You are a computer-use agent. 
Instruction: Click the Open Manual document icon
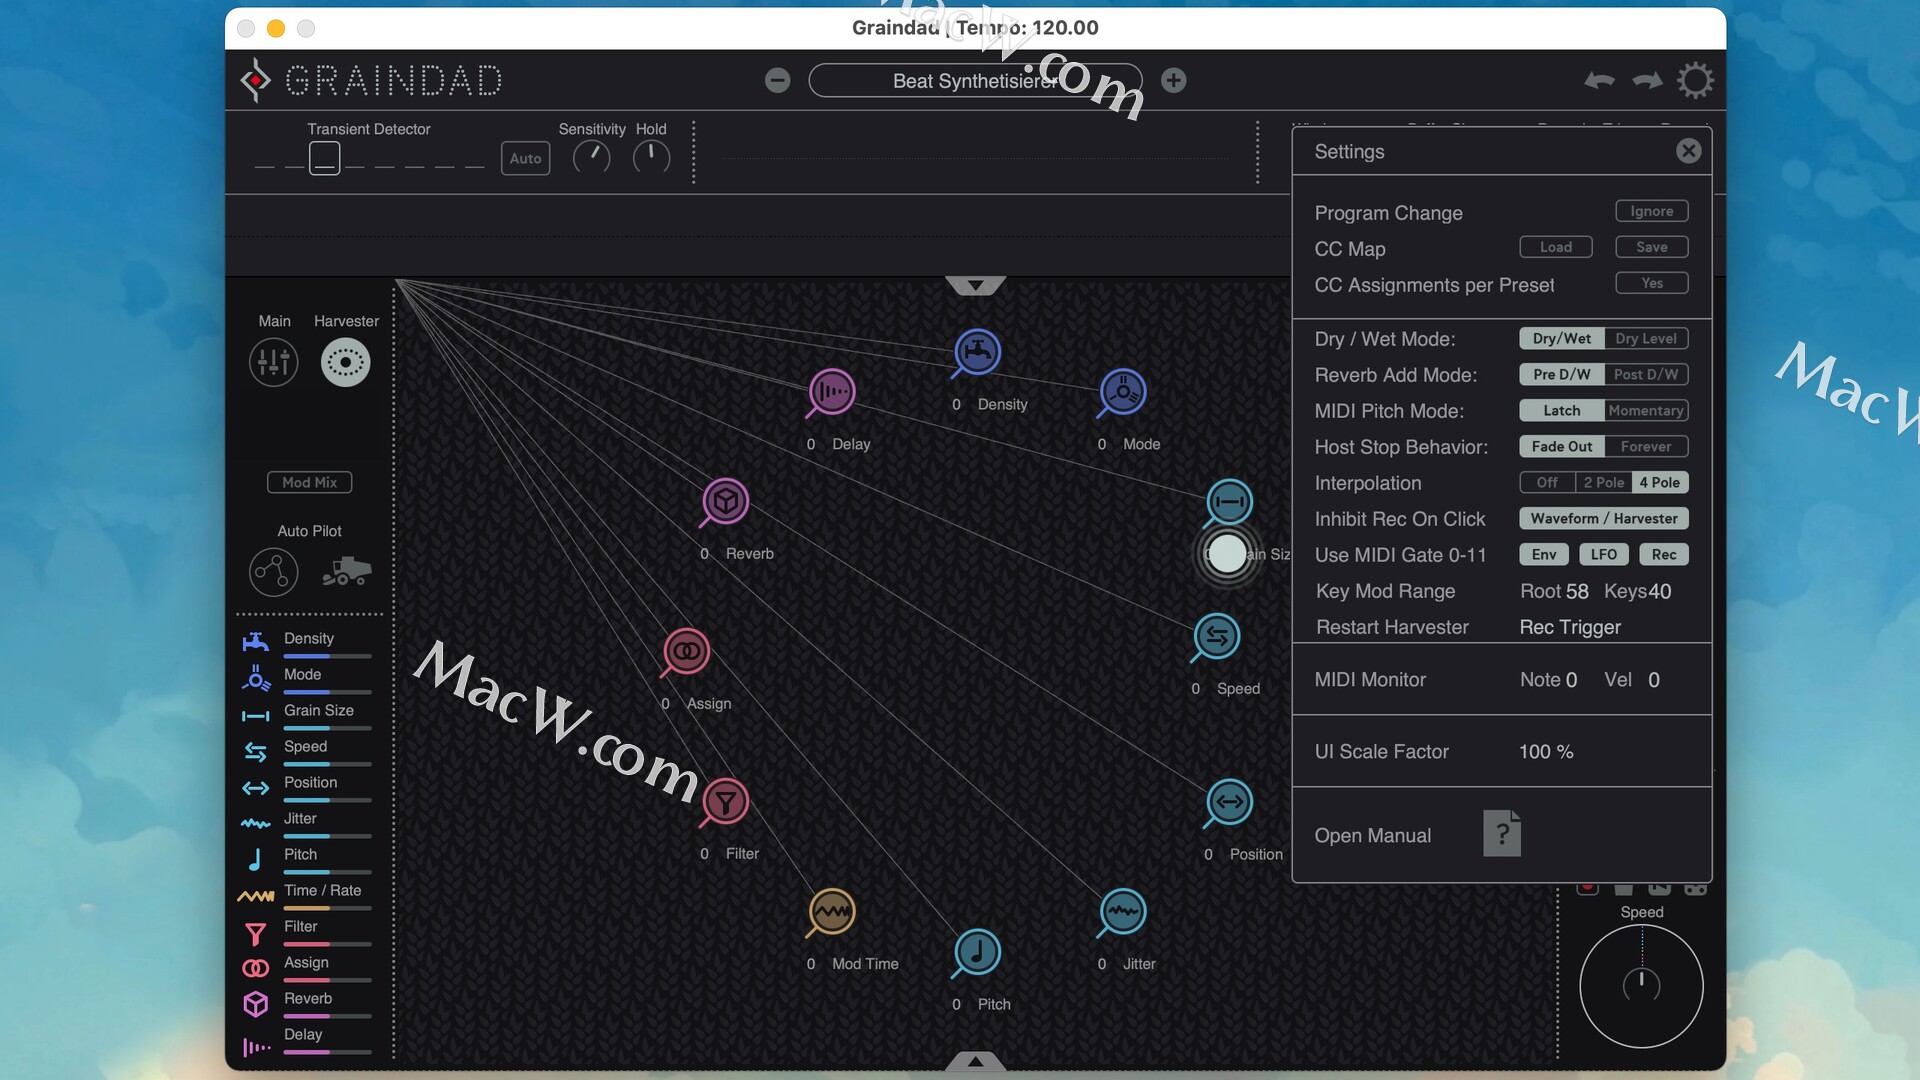[x=1502, y=833]
